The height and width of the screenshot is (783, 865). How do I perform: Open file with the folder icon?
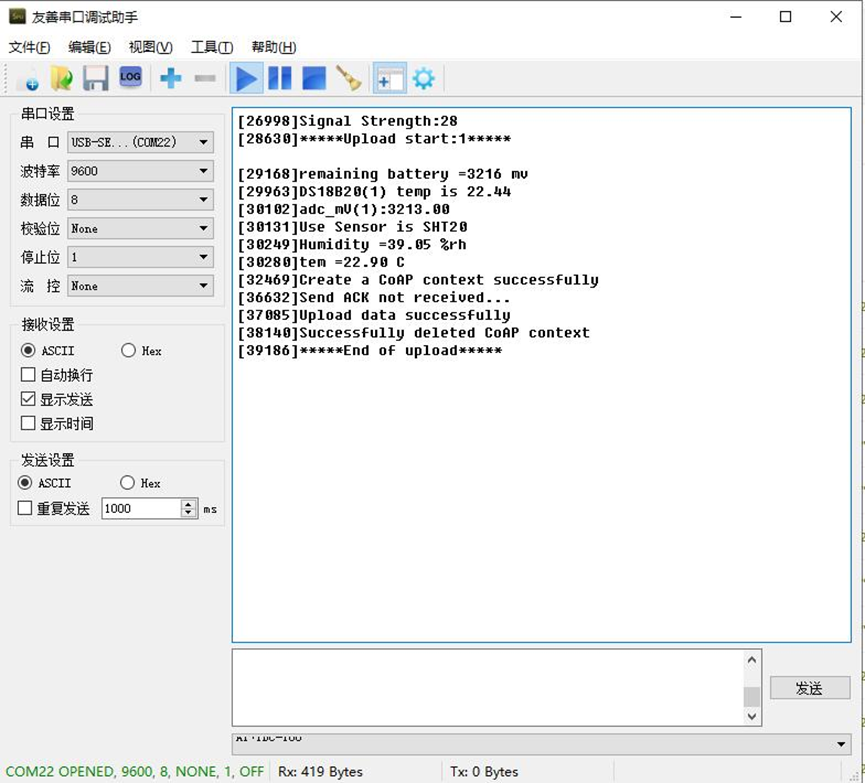pyautogui.click(x=61, y=78)
